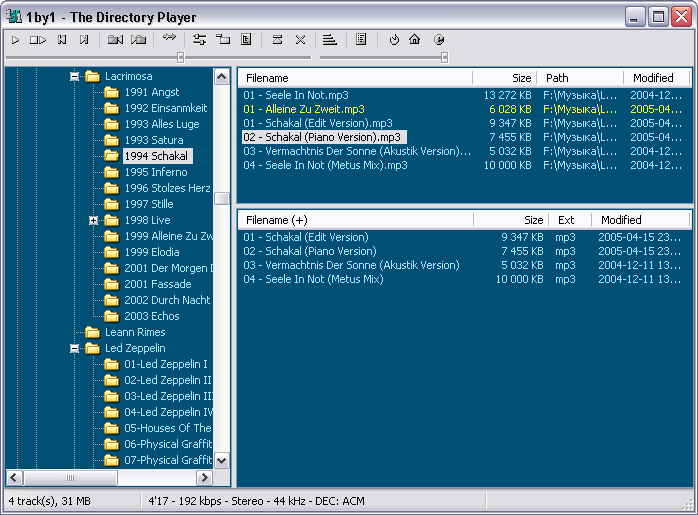Click the folder tree's scroll up arrow
Screen dimensions: 698x515
pos(222,77)
